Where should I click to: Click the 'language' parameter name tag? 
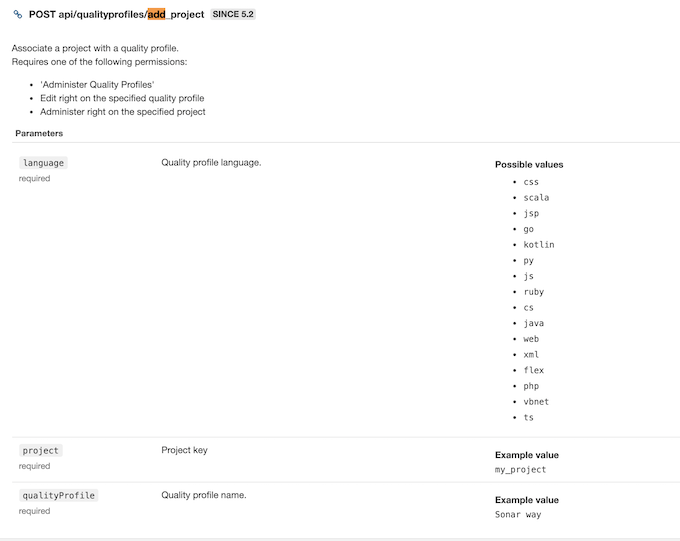tap(43, 163)
